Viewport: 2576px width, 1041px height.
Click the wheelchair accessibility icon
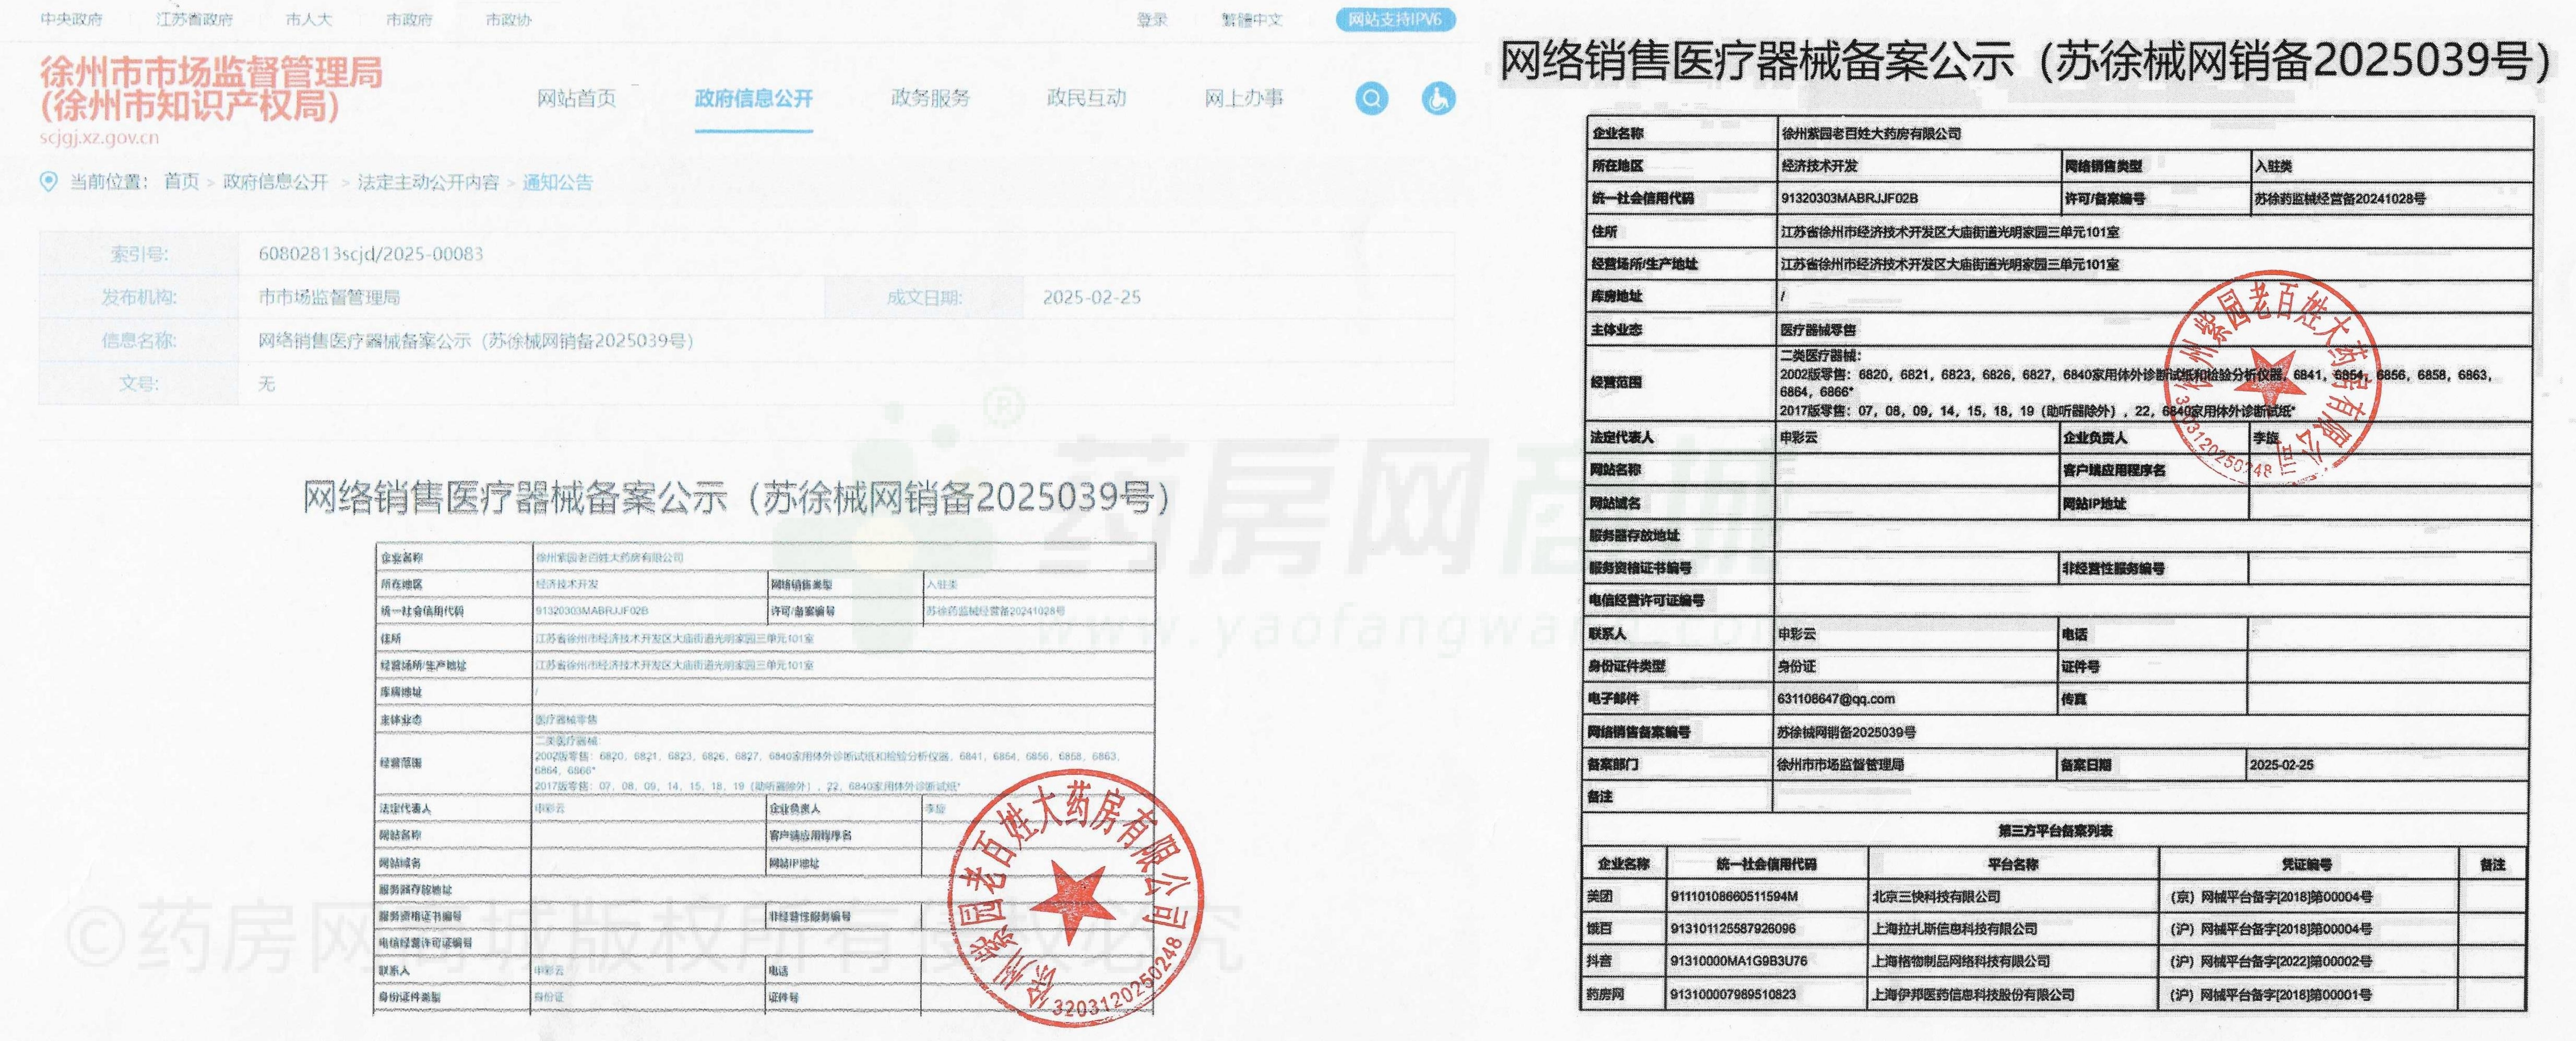click(x=1438, y=98)
